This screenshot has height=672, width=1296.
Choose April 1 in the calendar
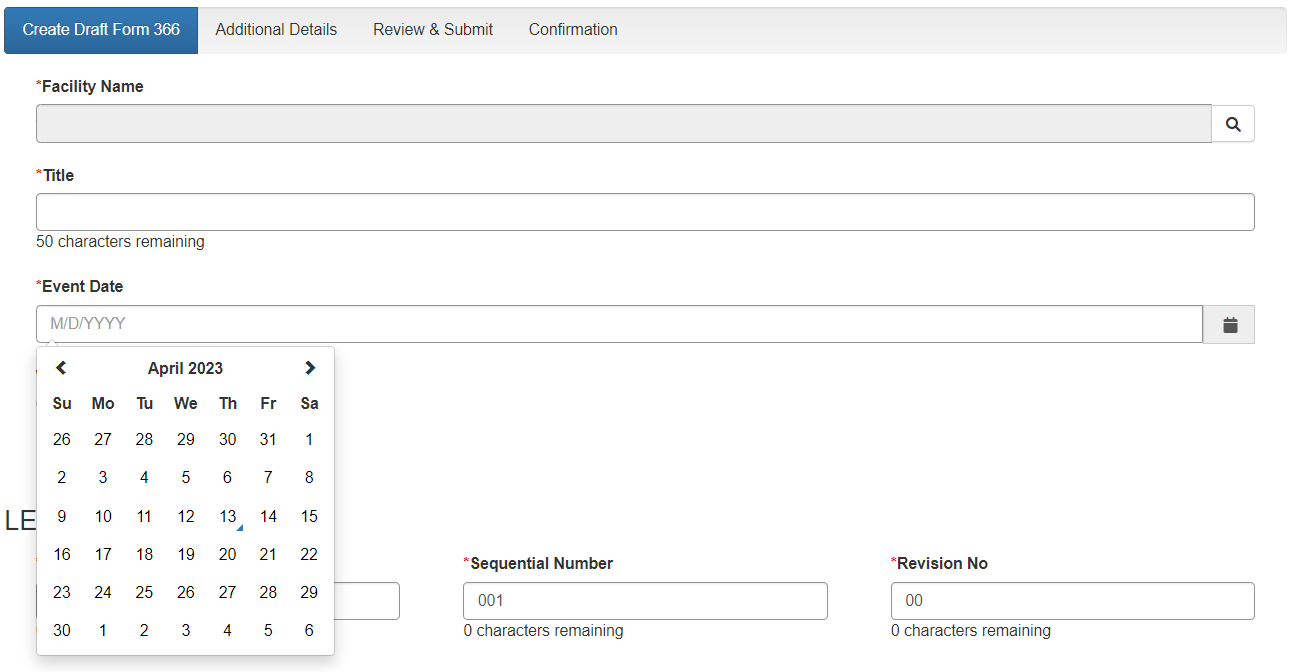pyautogui.click(x=309, y=439)
